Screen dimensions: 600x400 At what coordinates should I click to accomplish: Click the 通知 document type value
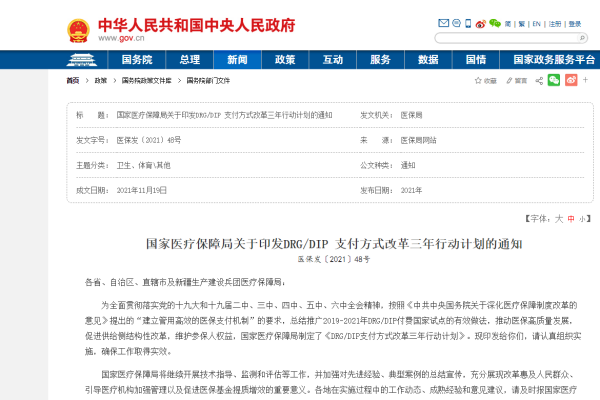(408, 165)
